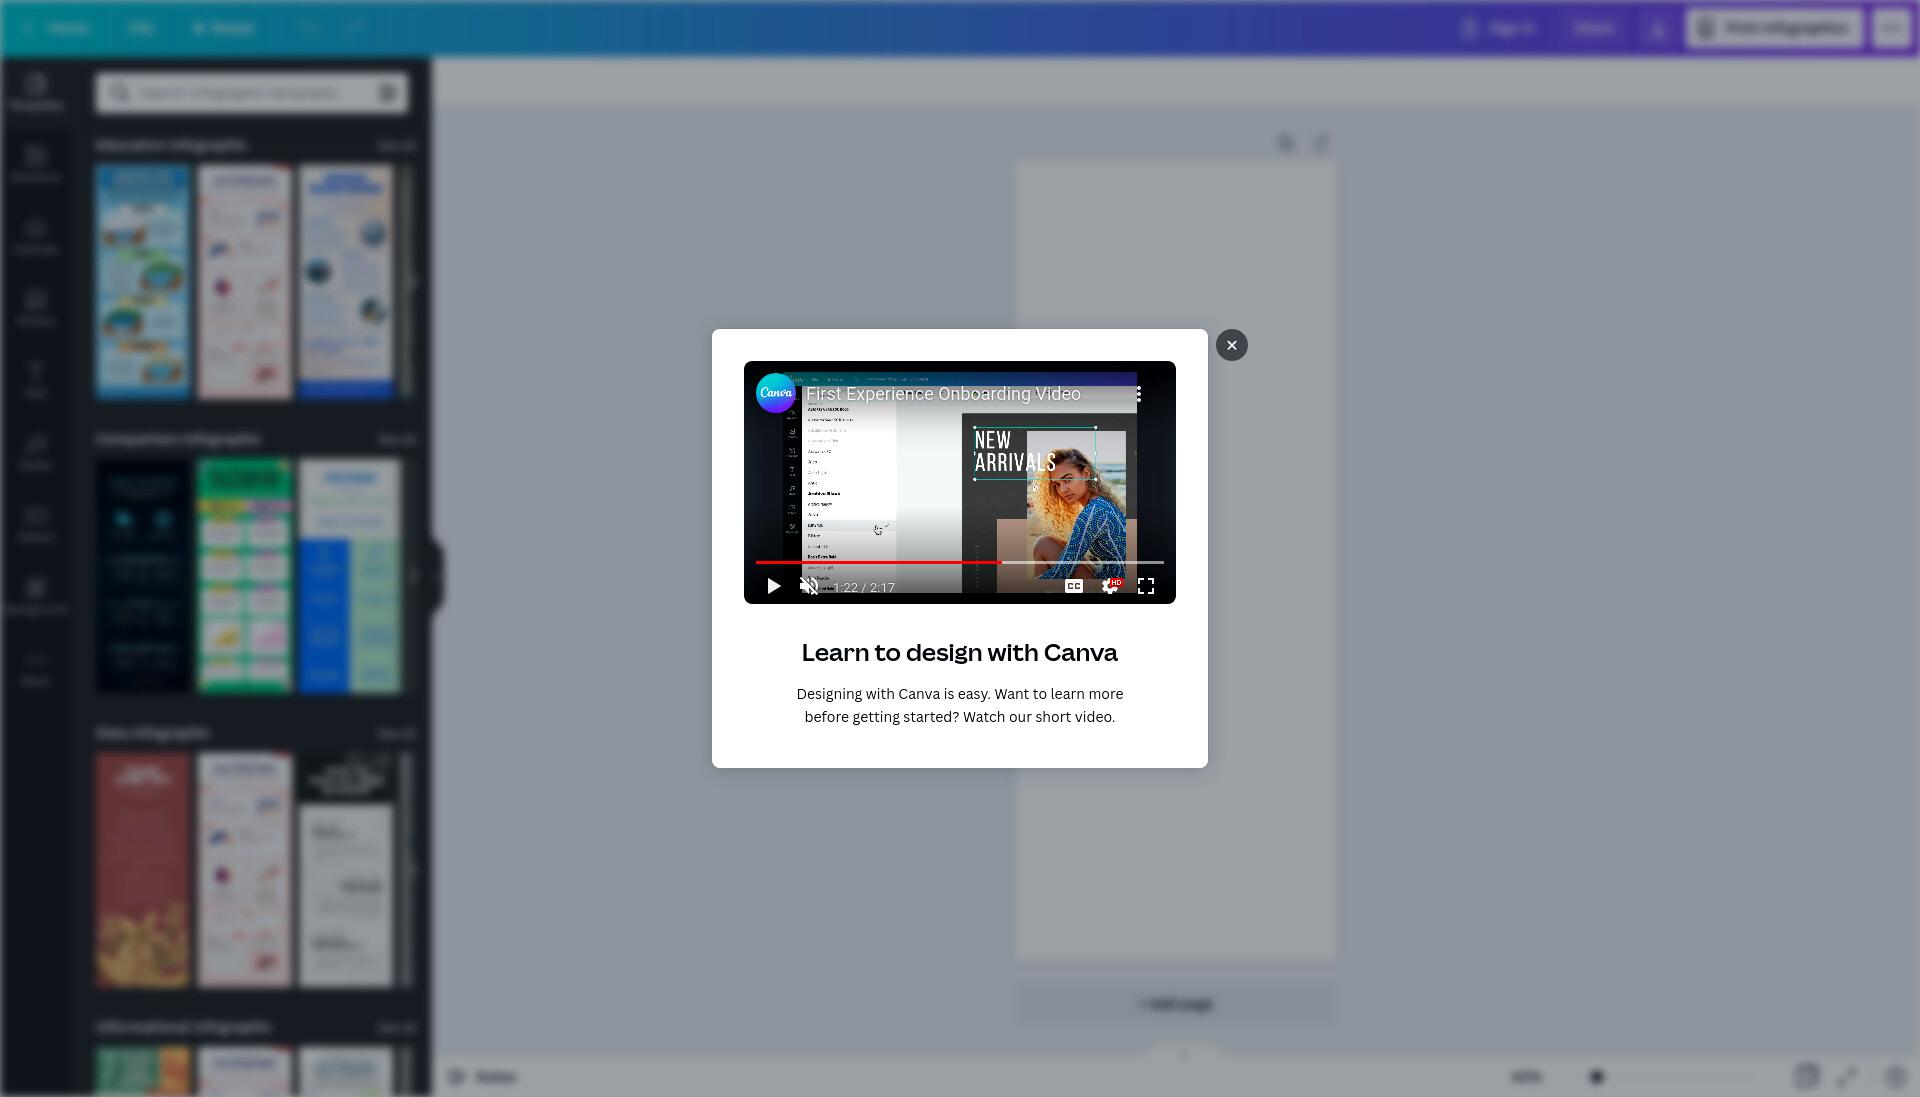Select the red data infographic thumbnail
Image resolution: width=1920 pixels, height=1097 pixels.
pyautogui.click(x=143, y=870)
